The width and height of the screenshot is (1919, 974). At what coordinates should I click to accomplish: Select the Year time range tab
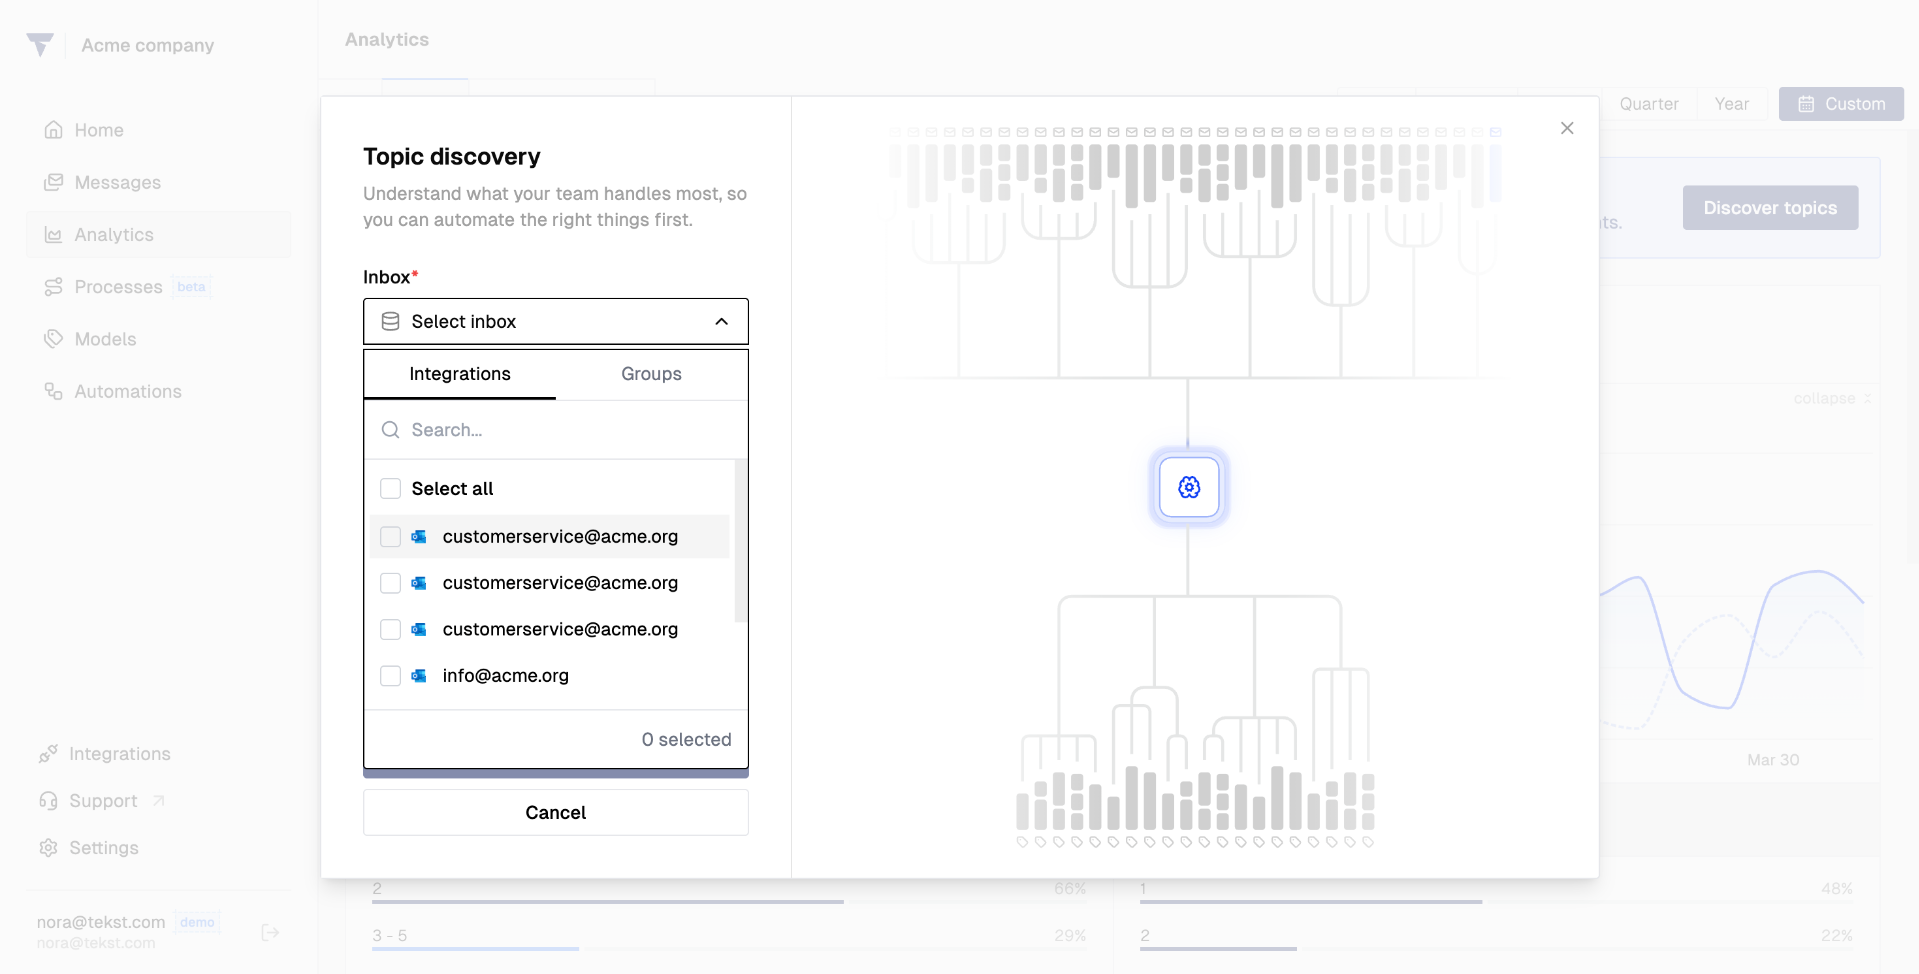pyautogui.click(x=1732, y=104)
